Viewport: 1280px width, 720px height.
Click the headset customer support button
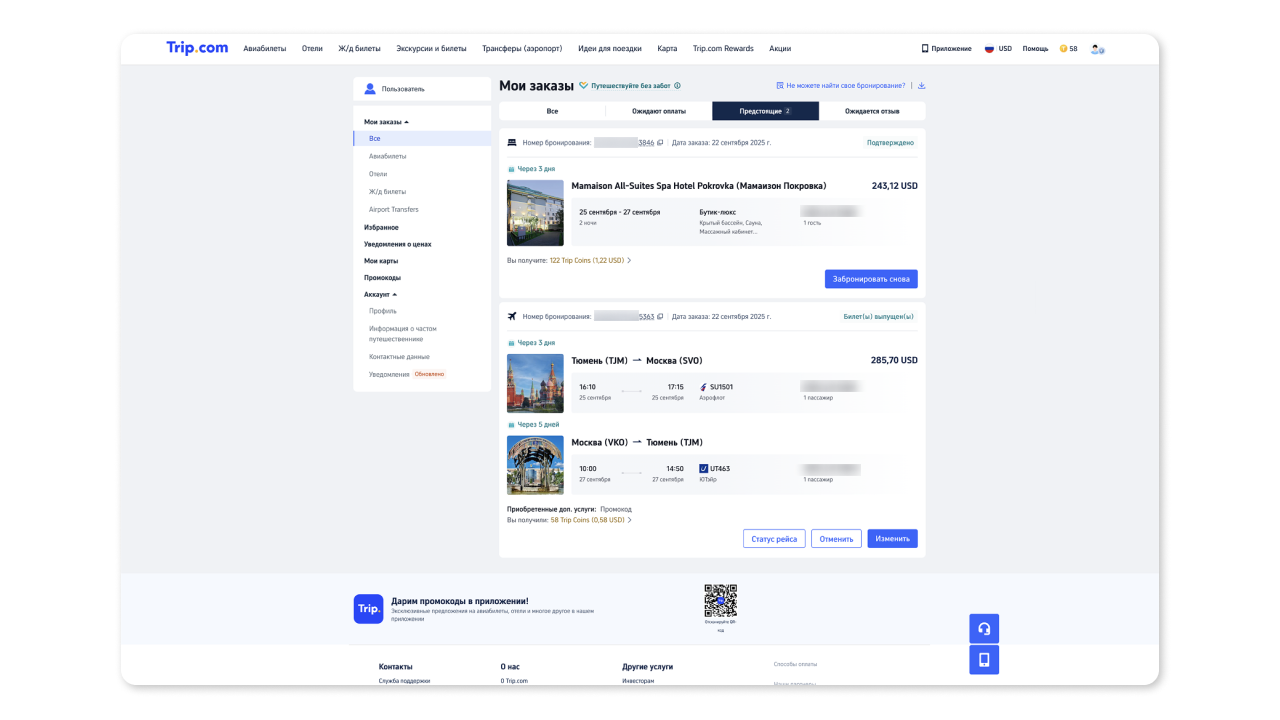point(984,628)
